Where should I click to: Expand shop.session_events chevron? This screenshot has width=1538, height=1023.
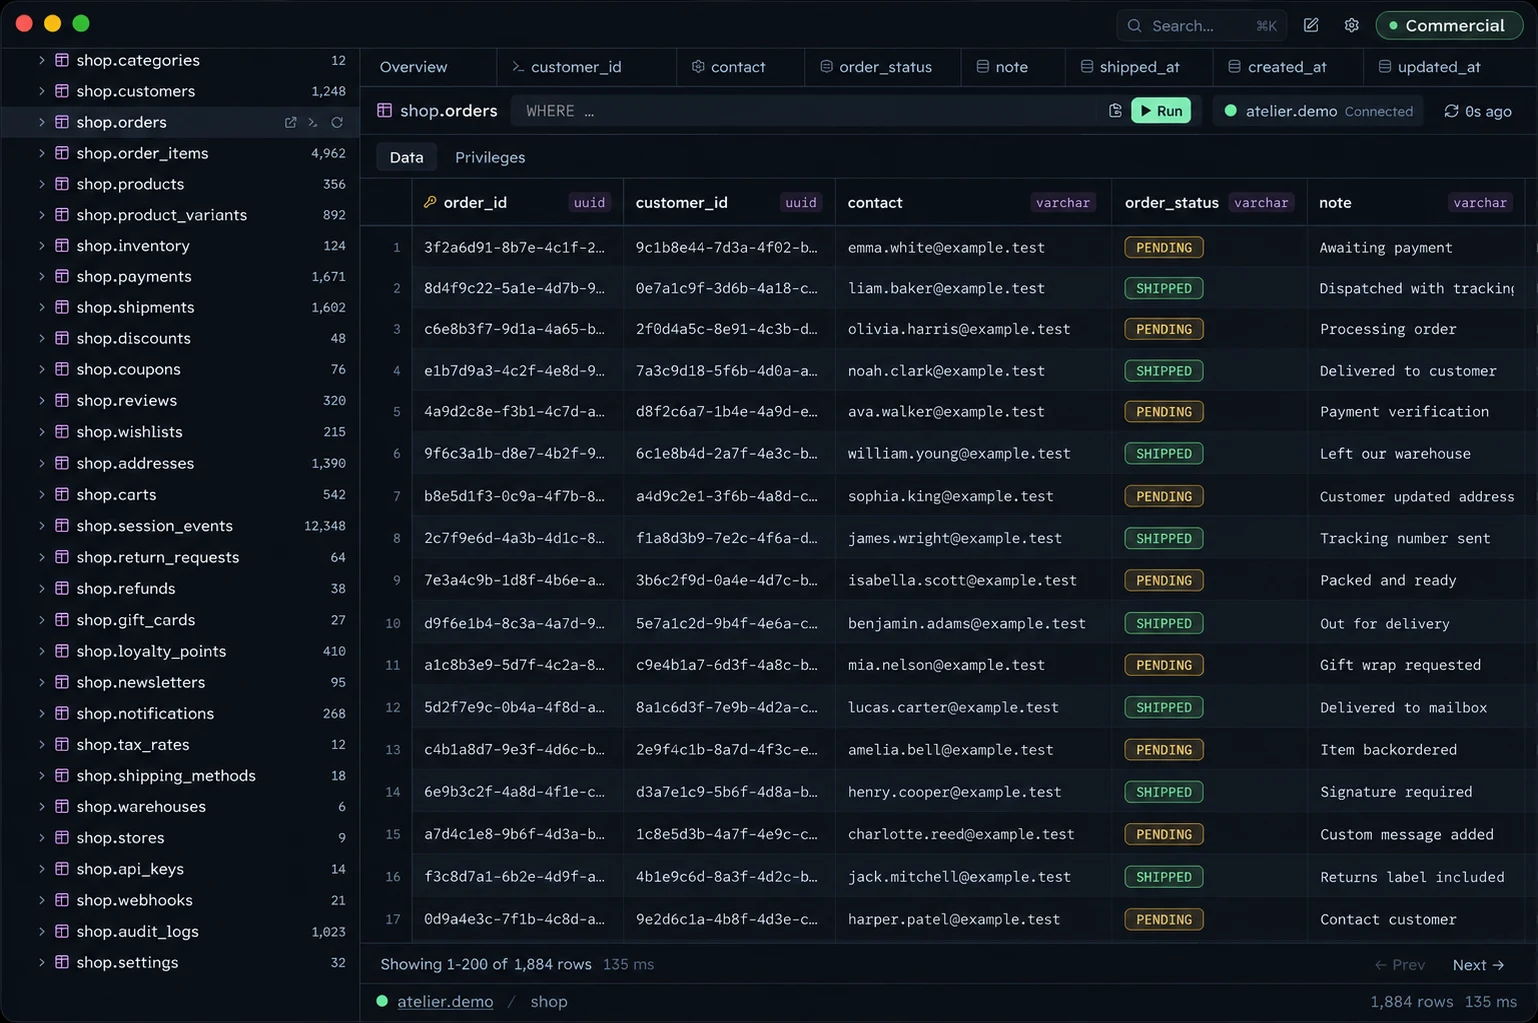click(x=41, y=525)
